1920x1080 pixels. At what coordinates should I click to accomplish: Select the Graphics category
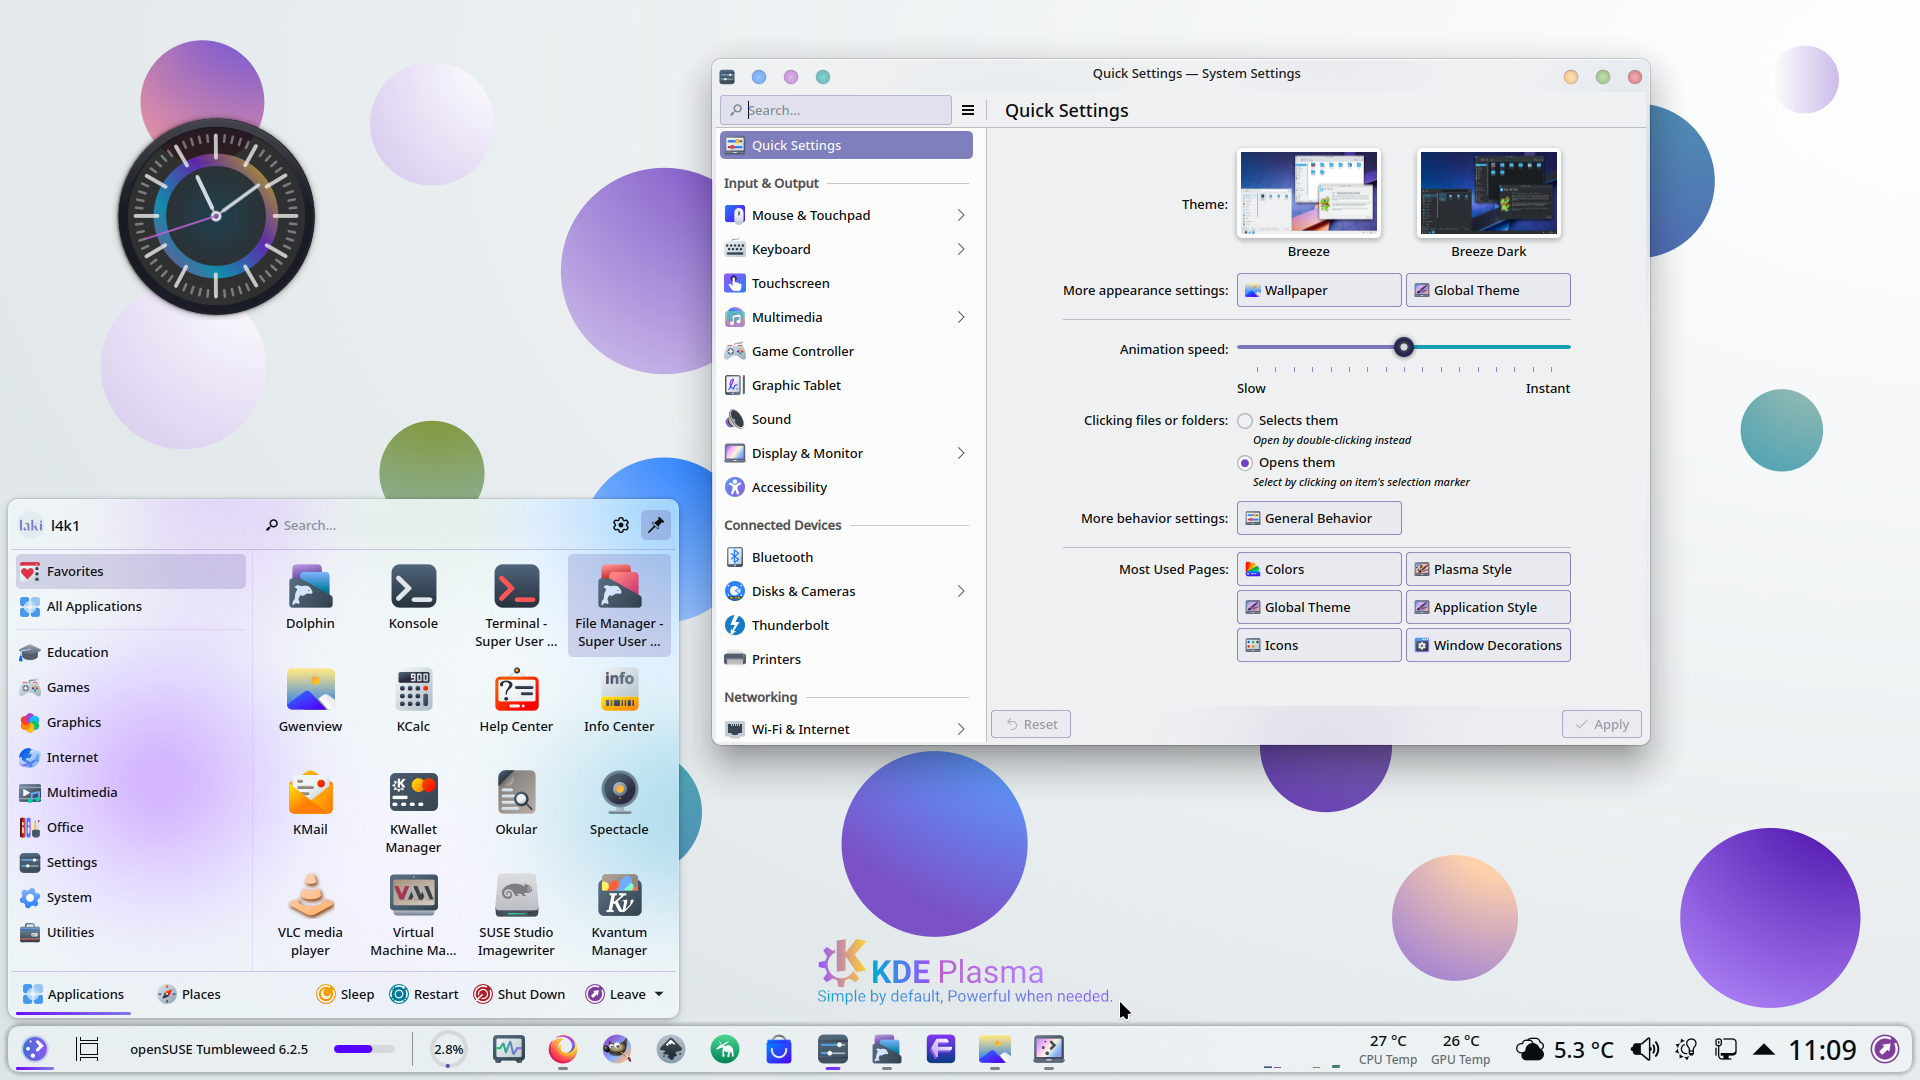(x=131, y=722)
